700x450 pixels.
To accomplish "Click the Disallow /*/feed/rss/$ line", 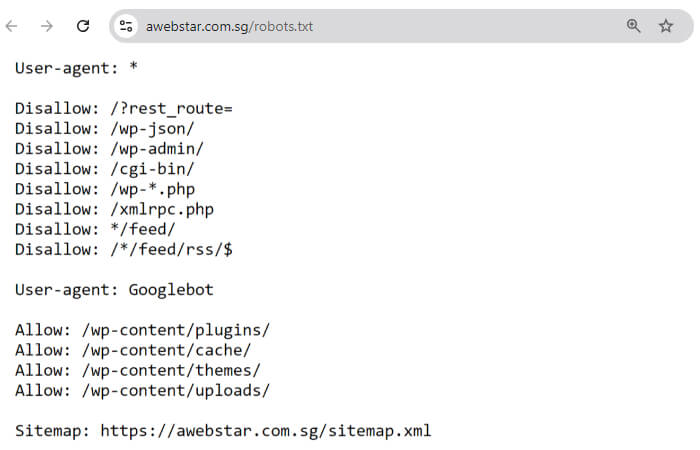I will coord(123,249).
